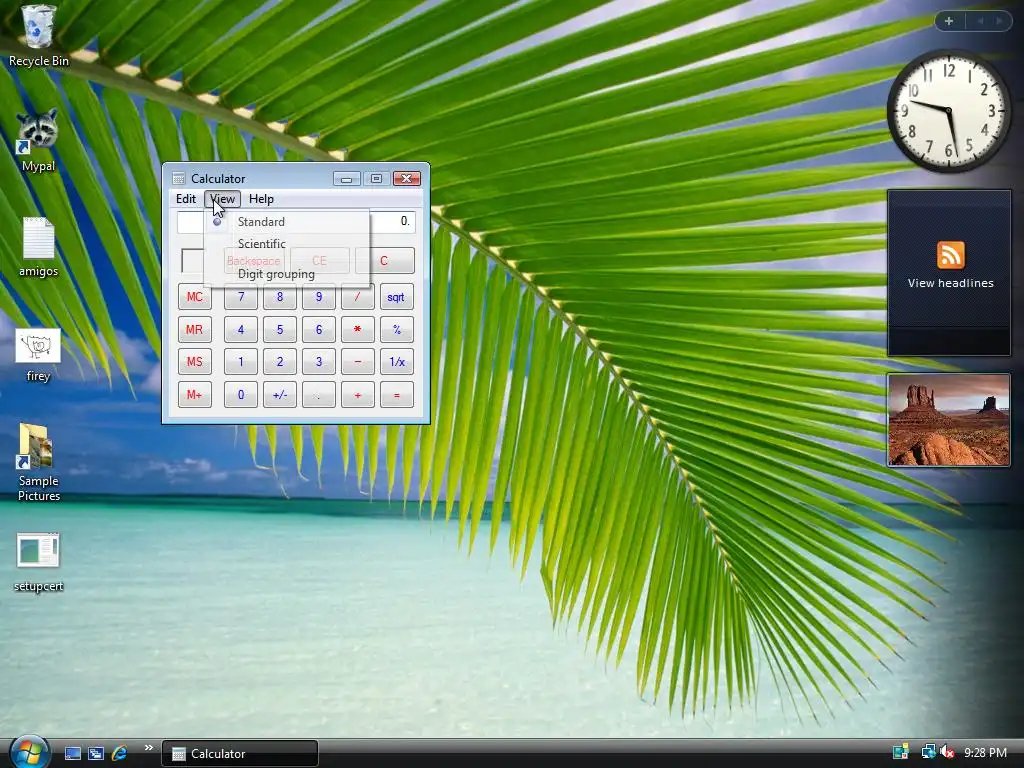
Task: Click the plus operator button
Action: pos(357,394)
